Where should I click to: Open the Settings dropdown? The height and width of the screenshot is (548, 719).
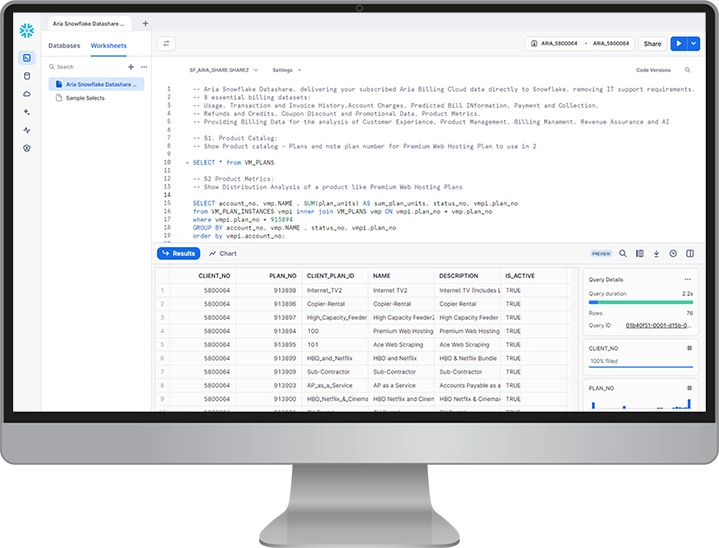[x=286, y=70]
